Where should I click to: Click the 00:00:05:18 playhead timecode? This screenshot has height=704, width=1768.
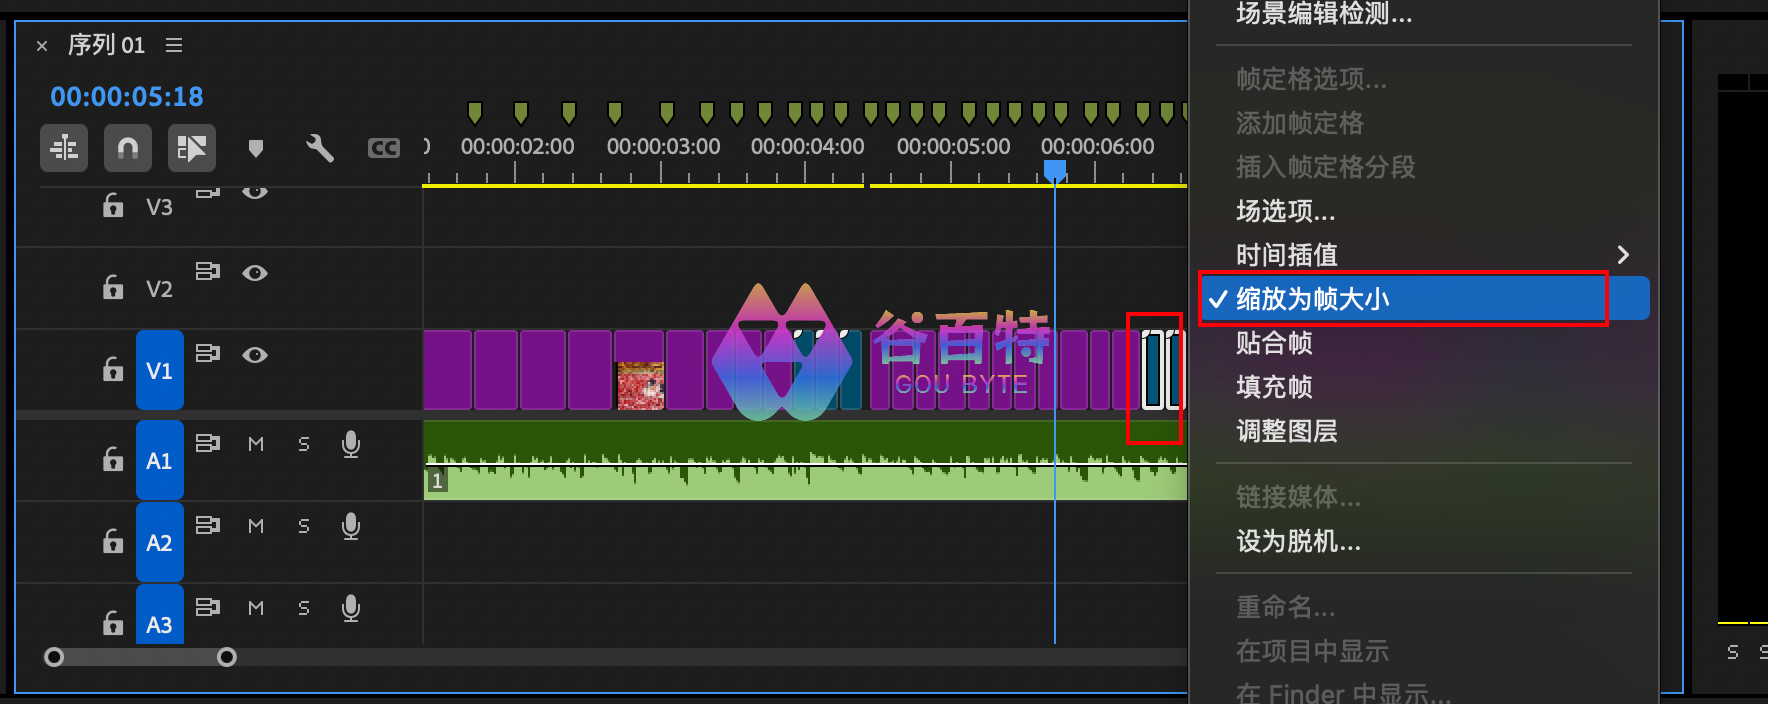click(127, 97)
